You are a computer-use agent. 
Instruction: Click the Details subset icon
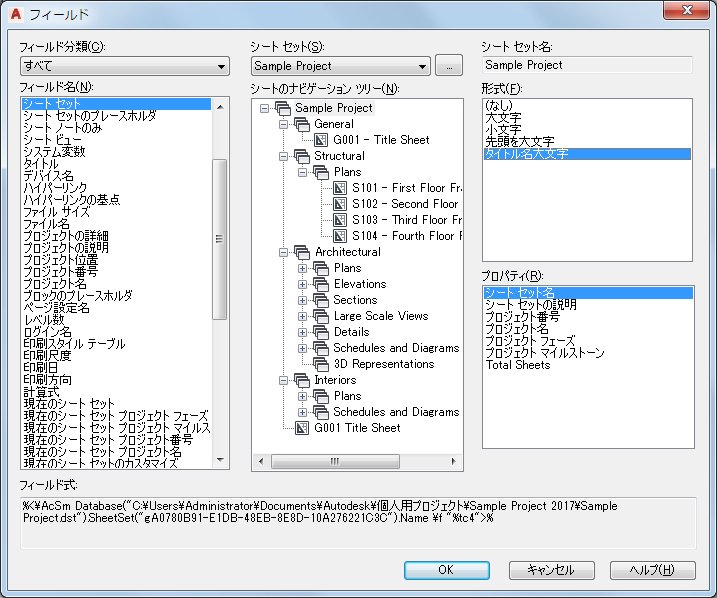click(321, 332)
